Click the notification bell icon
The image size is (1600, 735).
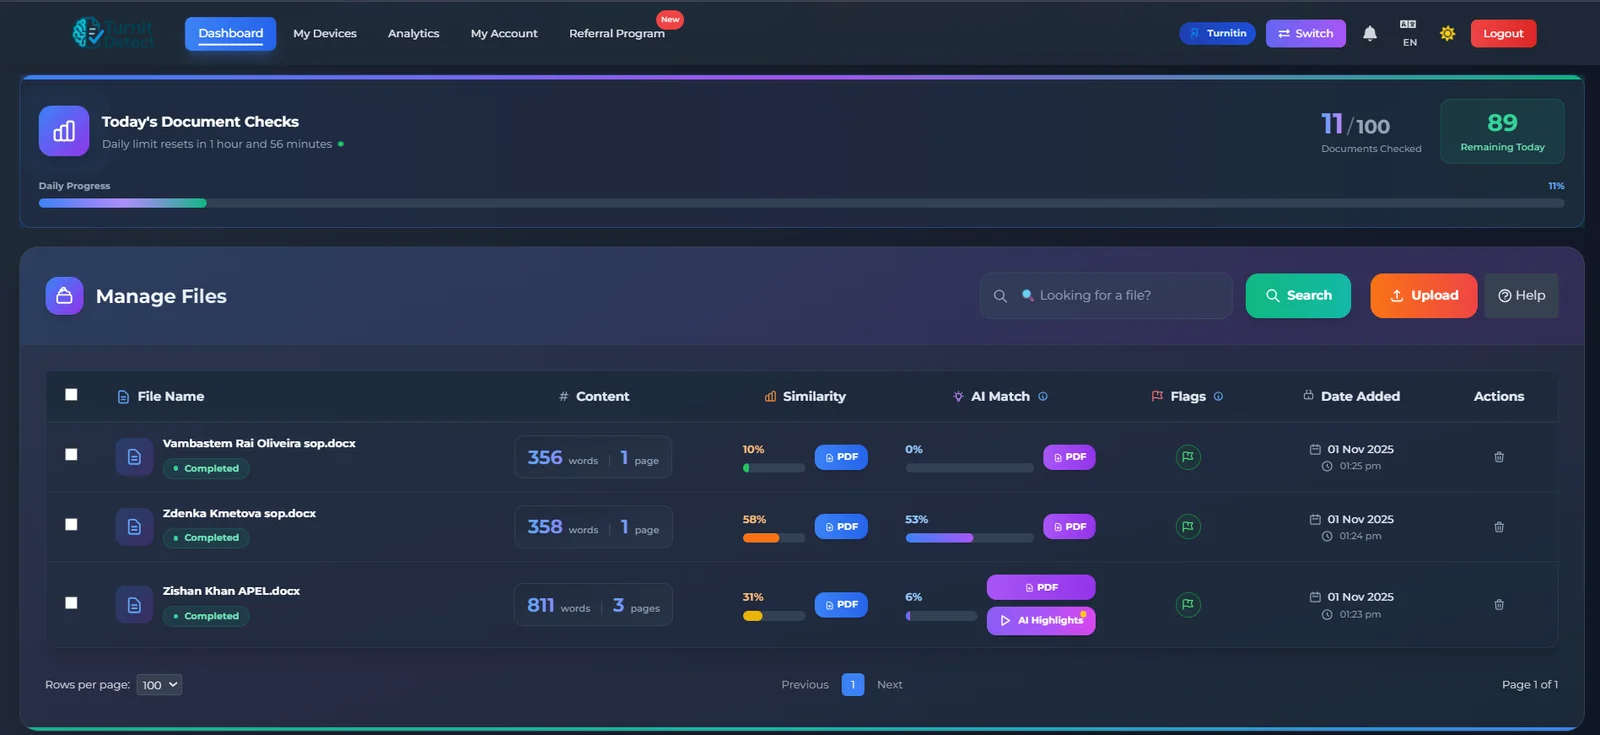1370,34
